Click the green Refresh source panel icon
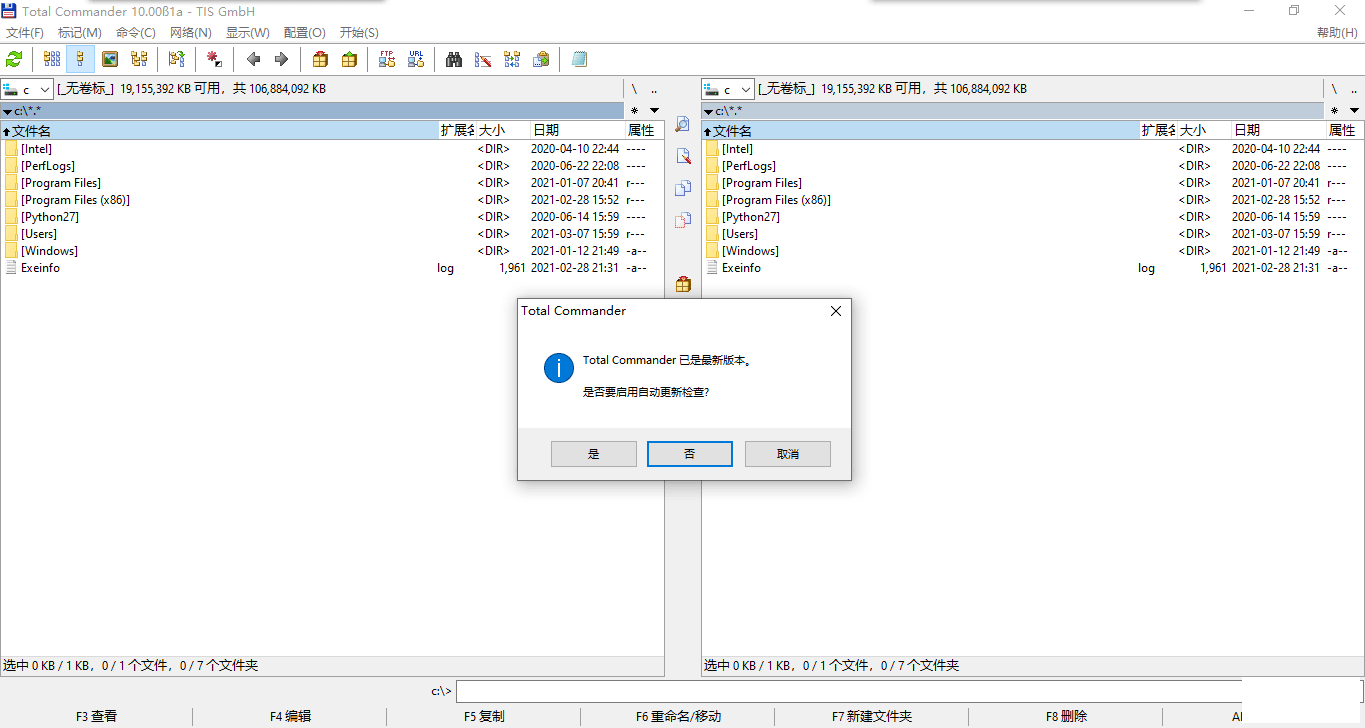This screenshot has width=1365, height=728. pyautogui.click(x=14, y=59)
